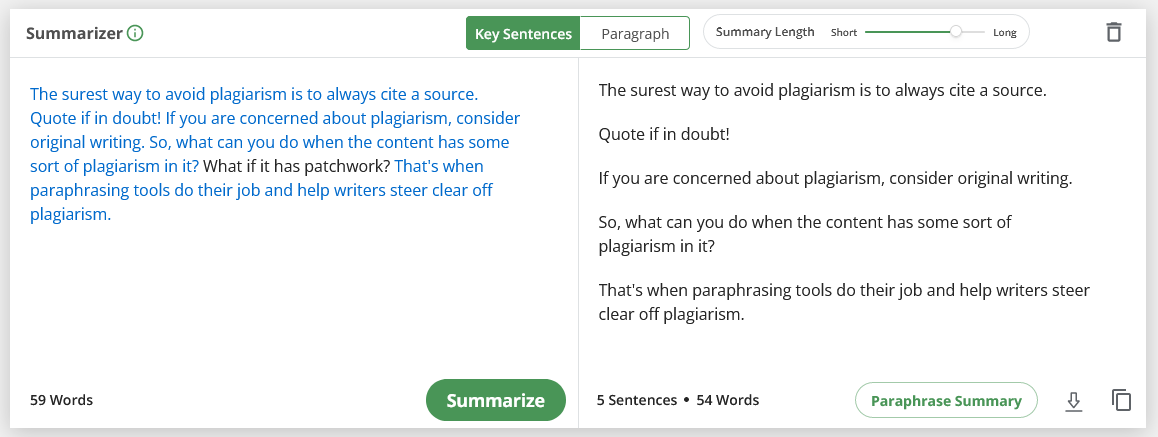This screenshot has width=1158, height=437.
Task: Click the highlighted sentence 'Quote if in doubt!'
Action: [94, 118]
